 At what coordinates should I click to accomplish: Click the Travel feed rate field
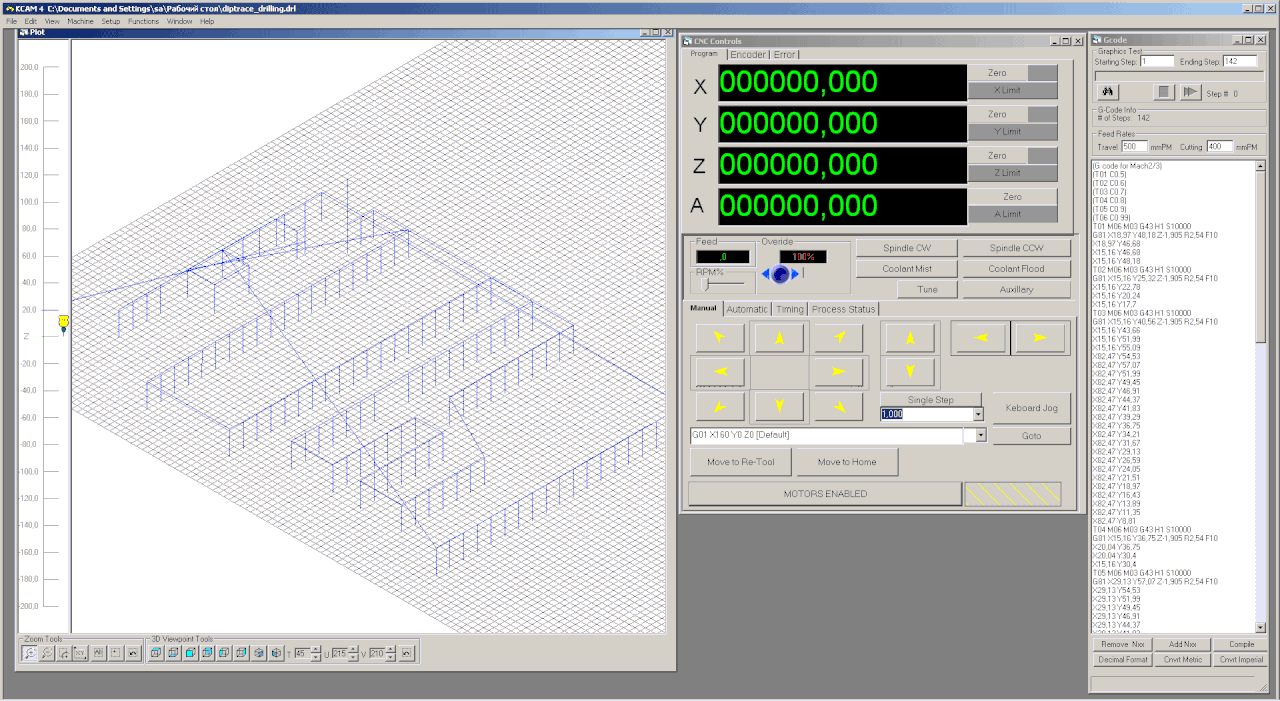pyautogui.click(x=1134, y=146)
